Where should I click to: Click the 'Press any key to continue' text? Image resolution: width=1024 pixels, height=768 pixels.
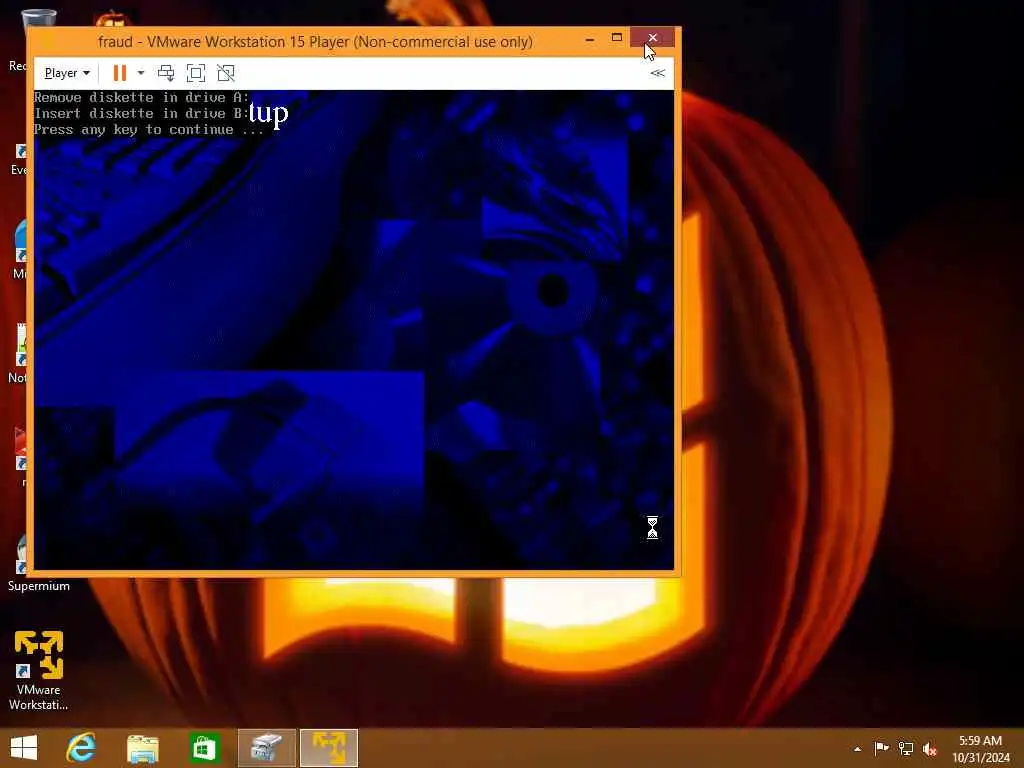149,129
